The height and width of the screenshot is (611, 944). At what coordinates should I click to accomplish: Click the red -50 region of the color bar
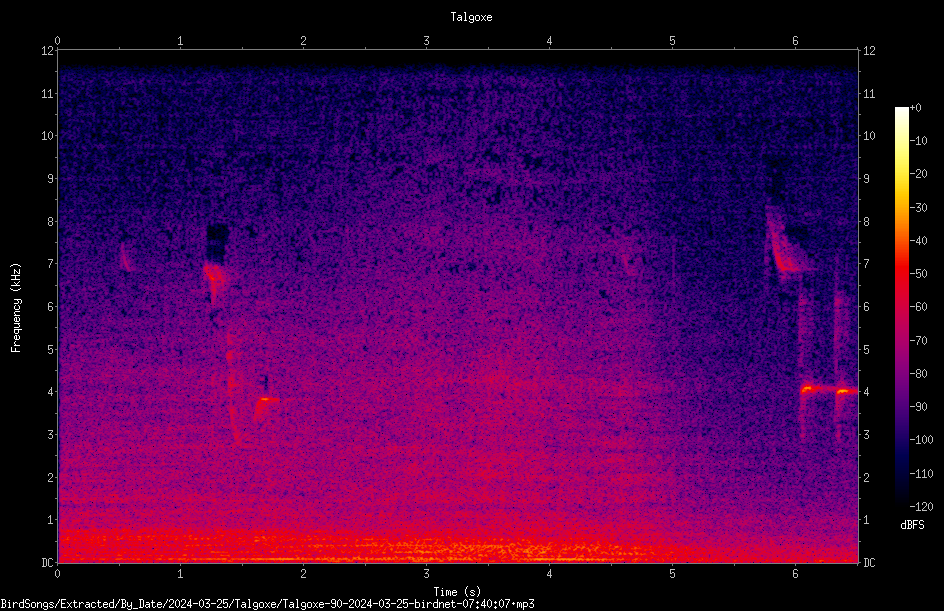[x=901, y=274]
